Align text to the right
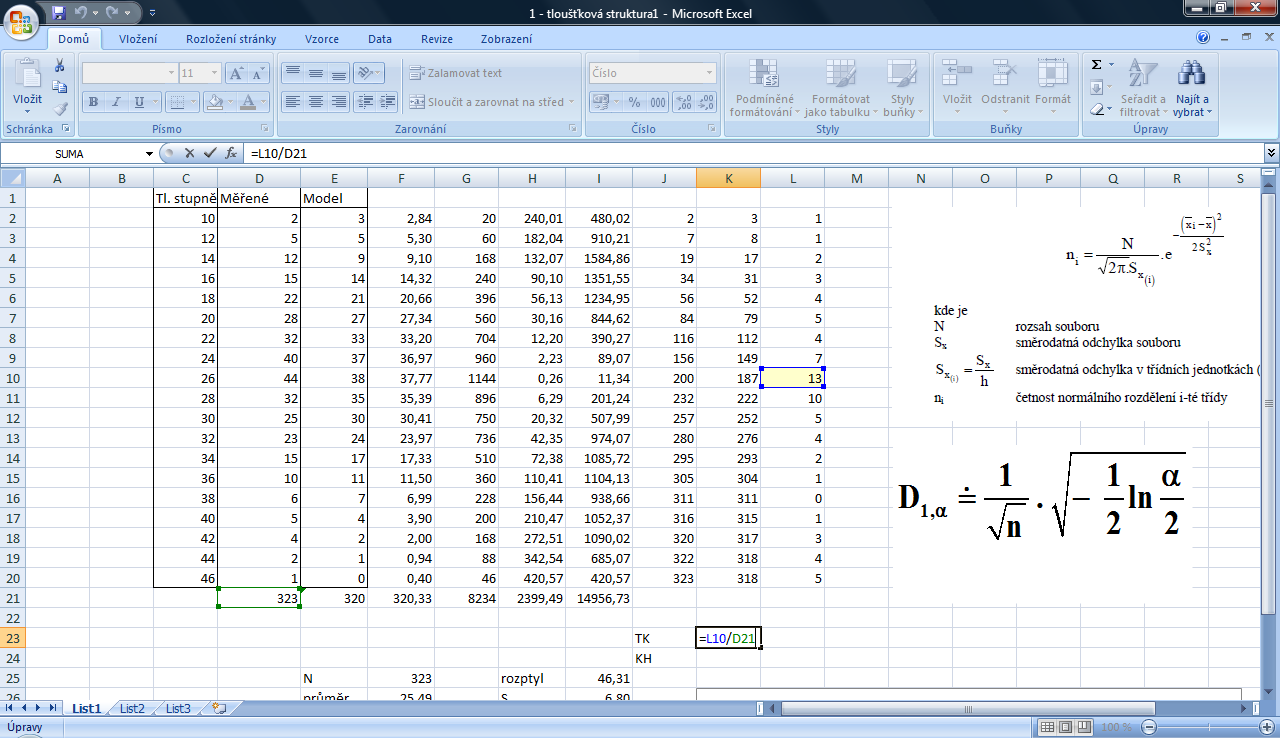 click(x=338, y=102)
